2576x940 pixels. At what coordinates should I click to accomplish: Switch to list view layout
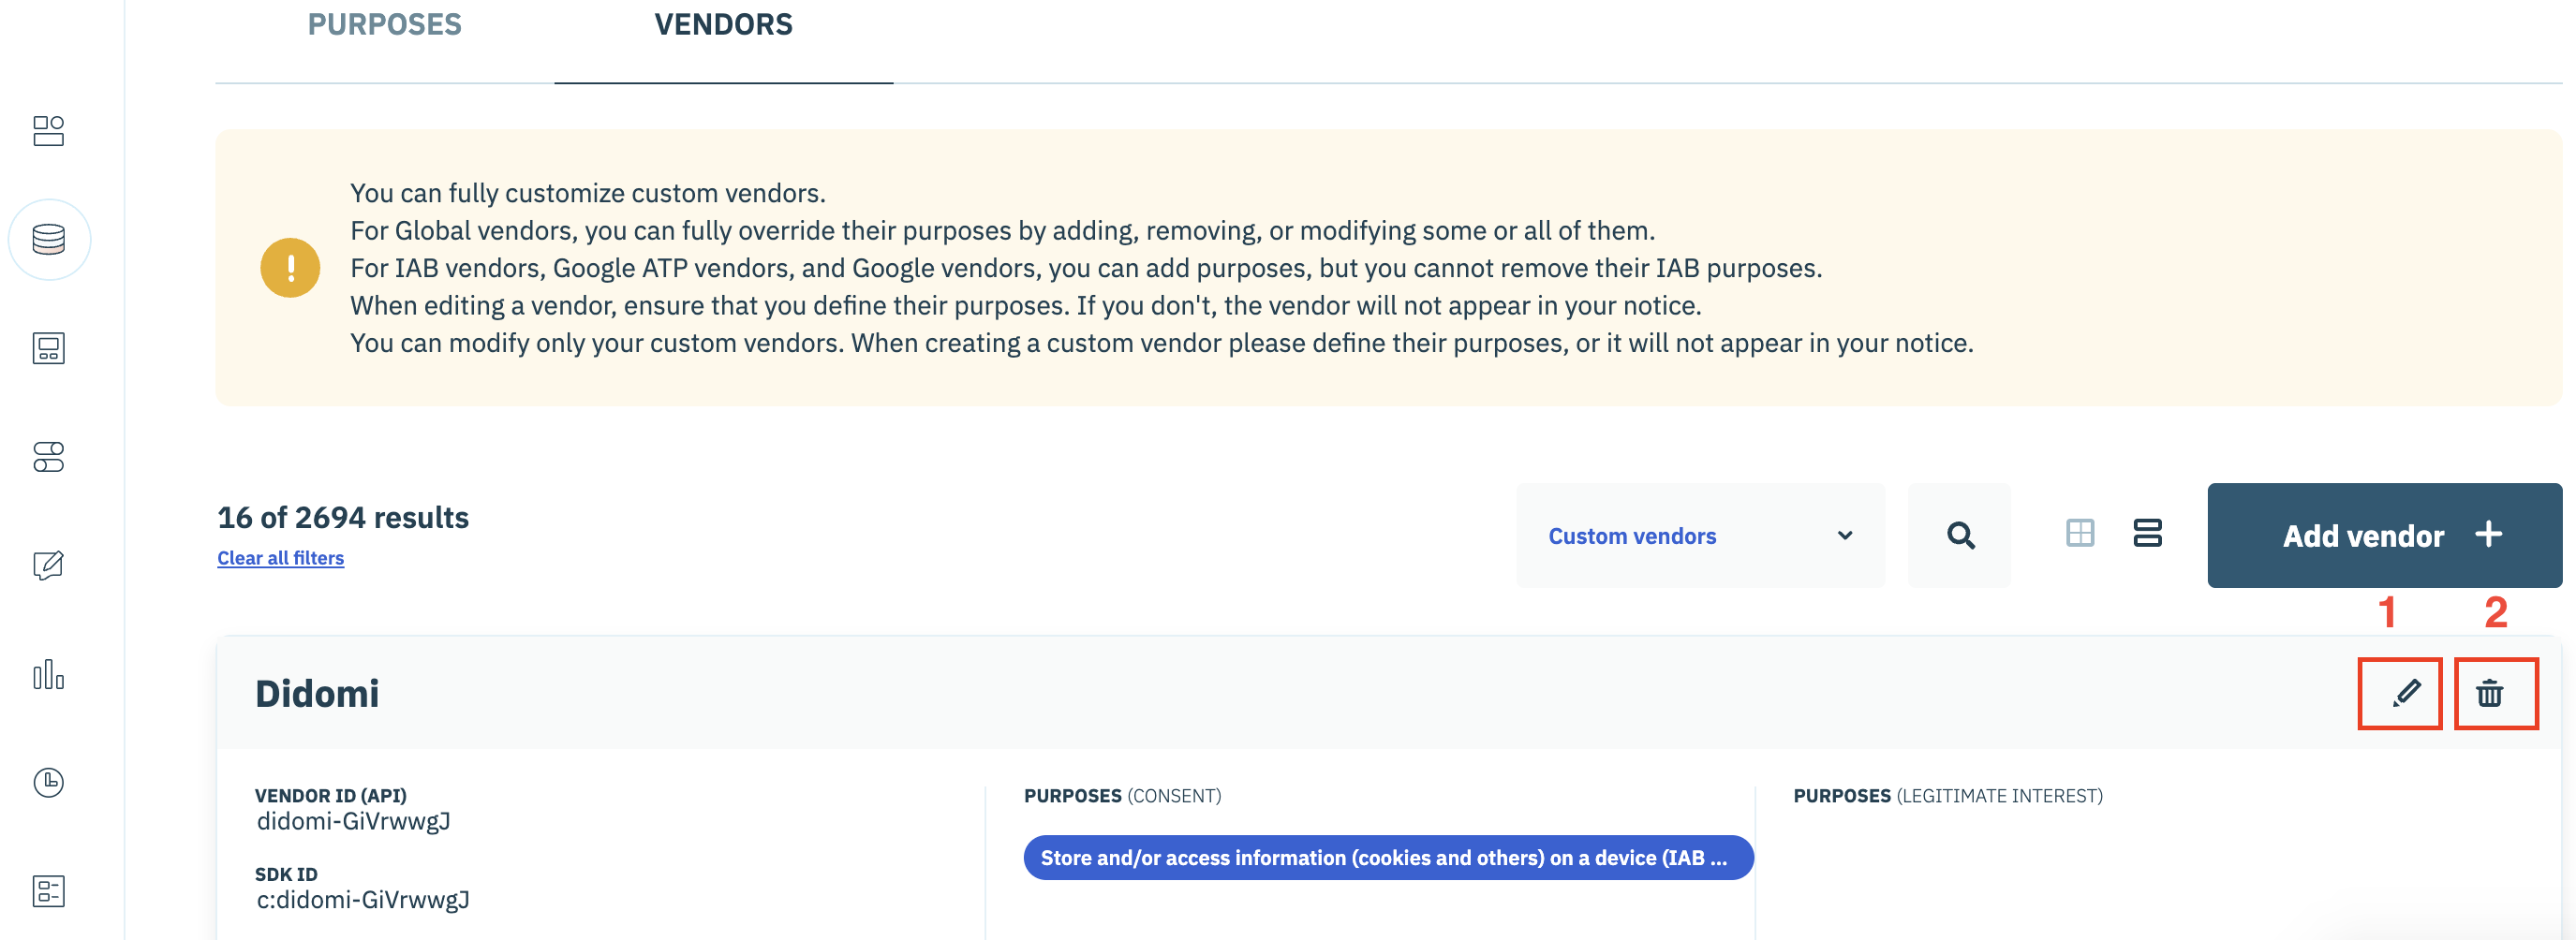[2147, 533]
